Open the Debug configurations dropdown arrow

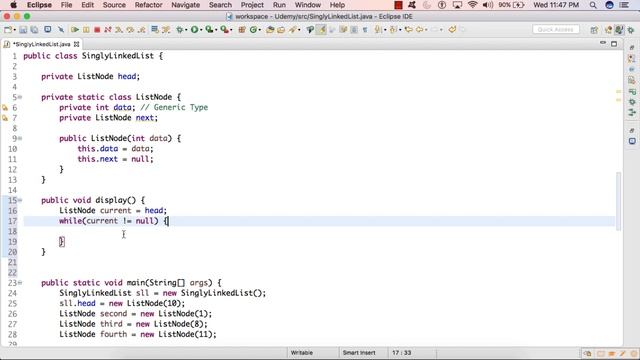186,30
